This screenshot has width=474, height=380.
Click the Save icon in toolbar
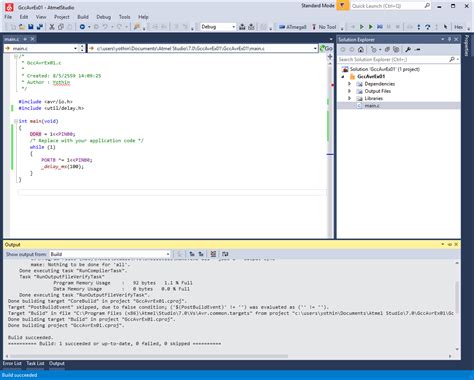(31, 27)
